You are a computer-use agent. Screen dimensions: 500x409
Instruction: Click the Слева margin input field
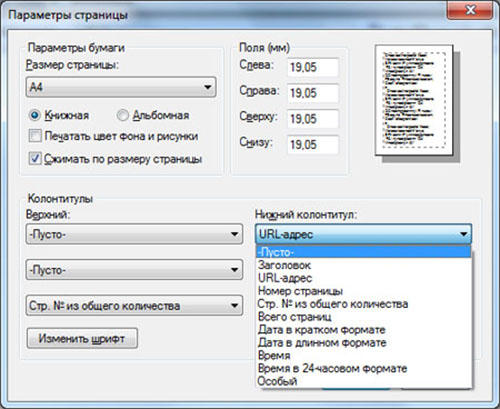[x=313, y=67]
